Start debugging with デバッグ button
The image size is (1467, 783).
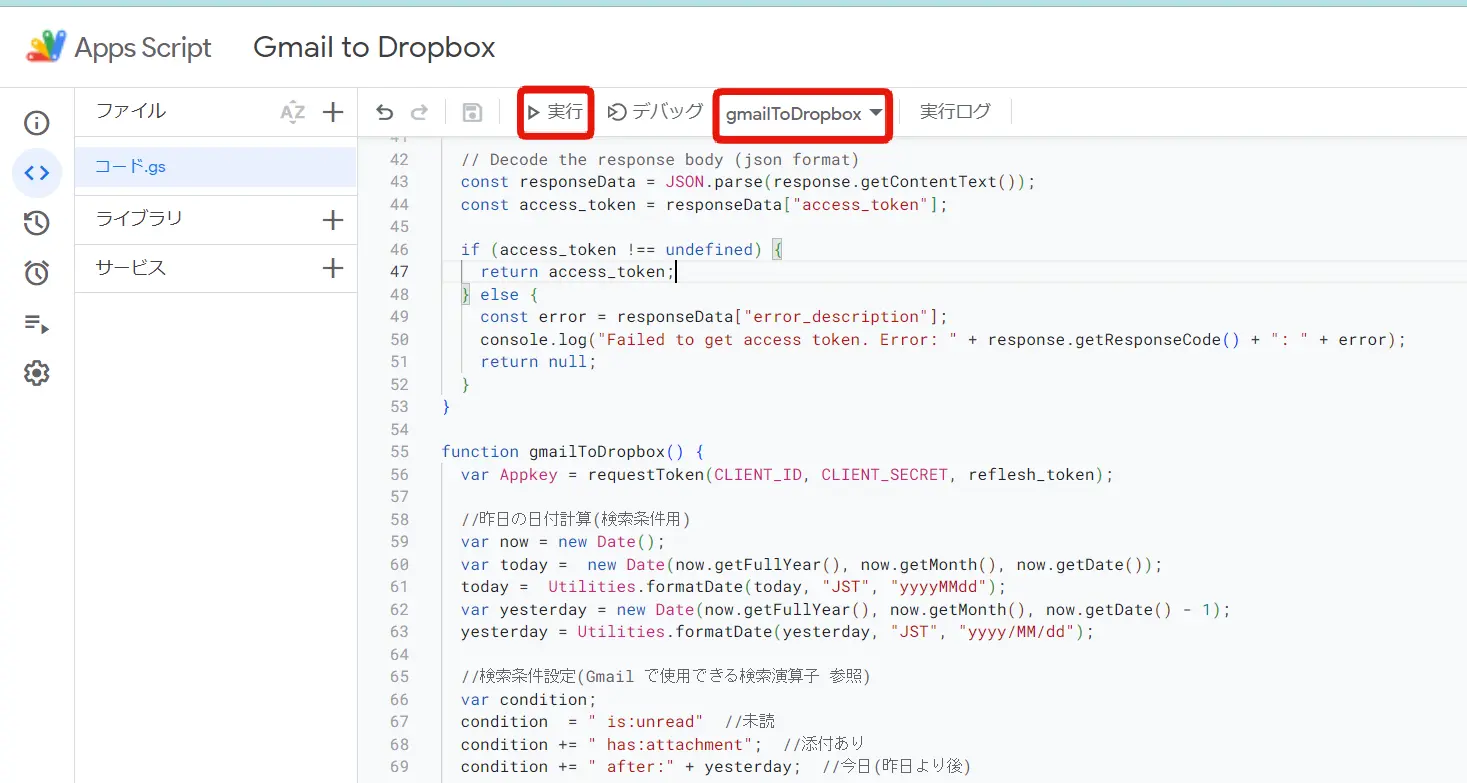pos(656,112)
